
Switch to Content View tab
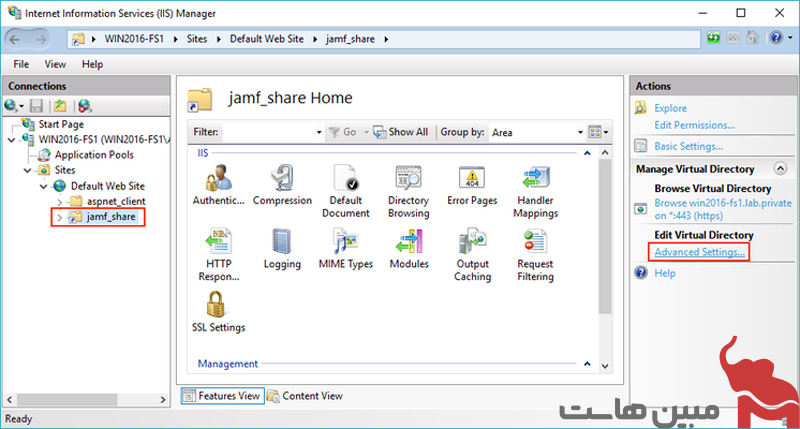click(x=305, y=396)
